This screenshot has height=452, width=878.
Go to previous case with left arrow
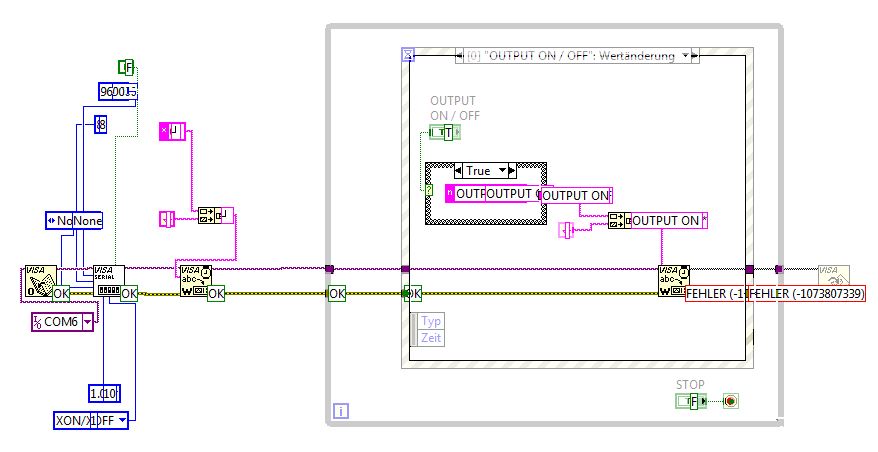[x=458, y=170]
